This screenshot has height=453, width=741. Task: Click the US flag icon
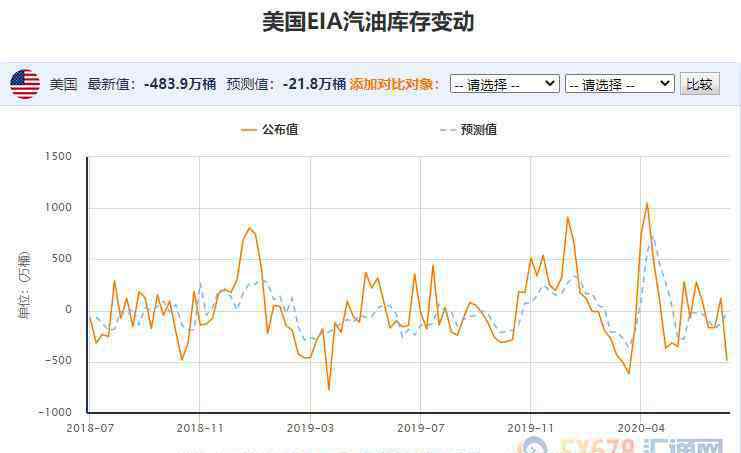25,84
